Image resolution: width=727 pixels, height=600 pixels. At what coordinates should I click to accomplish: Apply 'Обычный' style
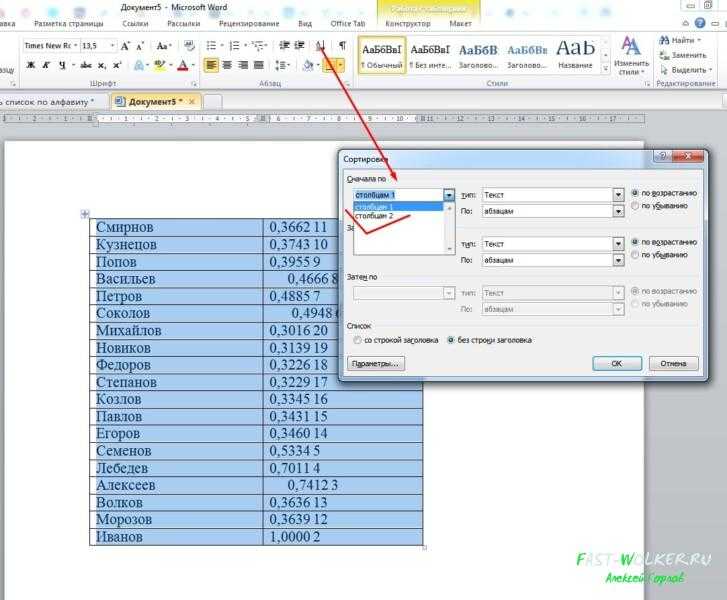(382, 55)
